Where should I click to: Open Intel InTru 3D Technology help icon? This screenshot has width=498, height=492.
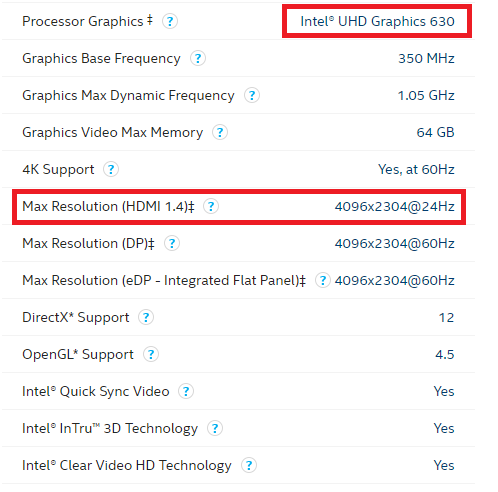215,429
